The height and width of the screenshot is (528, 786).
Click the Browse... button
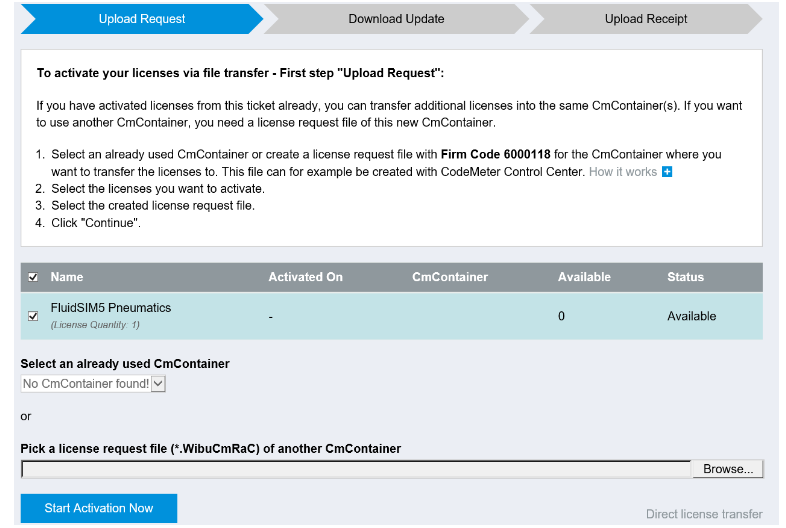tap(728, 469)
